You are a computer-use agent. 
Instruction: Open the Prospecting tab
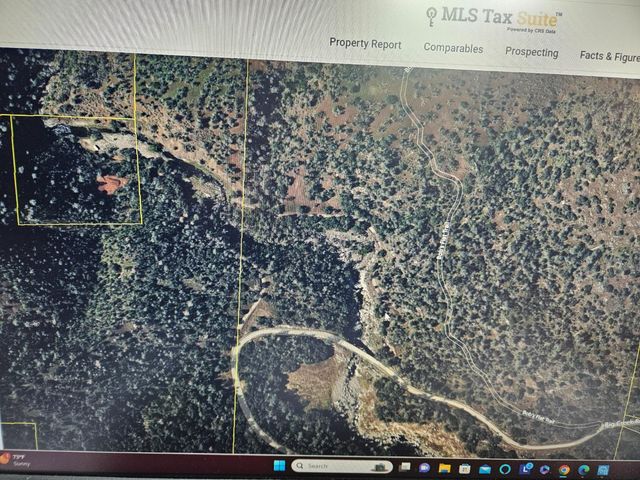(531, 52)
